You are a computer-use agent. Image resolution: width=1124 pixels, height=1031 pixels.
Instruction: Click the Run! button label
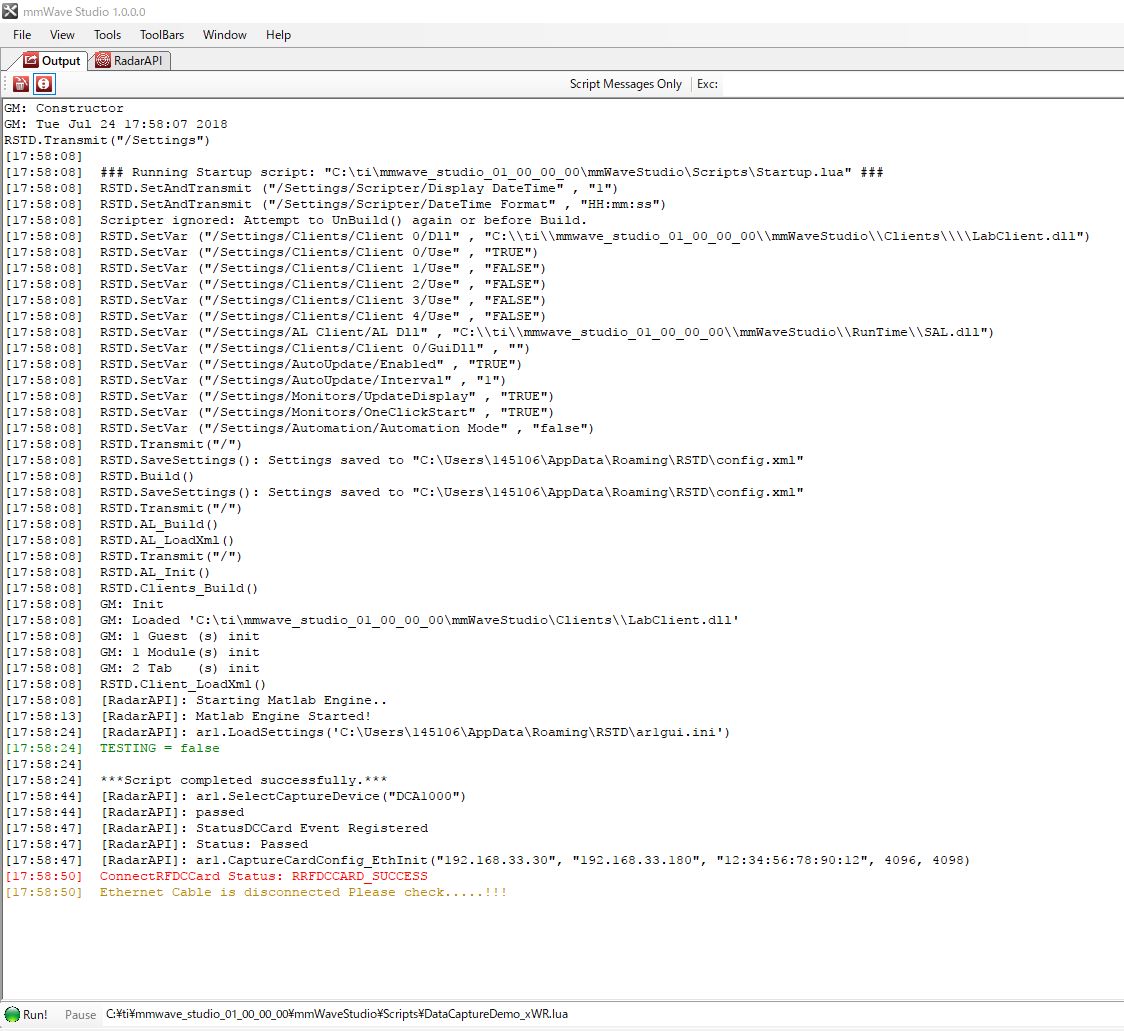click(35, 1015)
